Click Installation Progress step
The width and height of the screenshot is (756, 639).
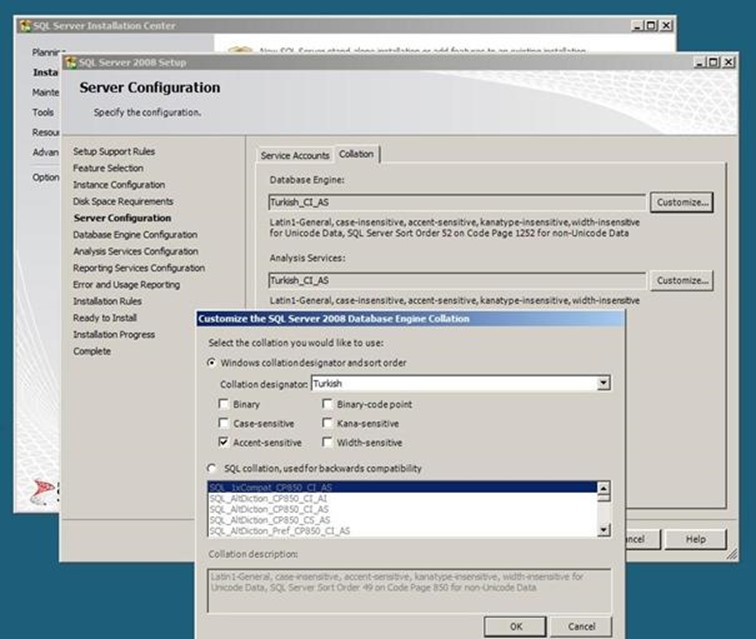[114, 334]
